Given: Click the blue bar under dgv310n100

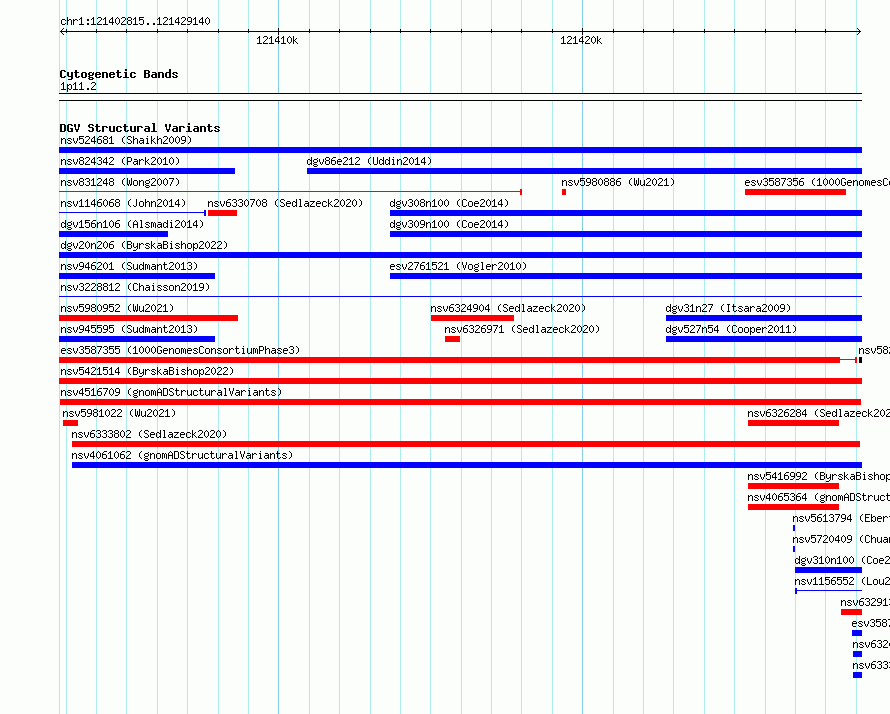Looking at the screenshot, I should (829, 570).
